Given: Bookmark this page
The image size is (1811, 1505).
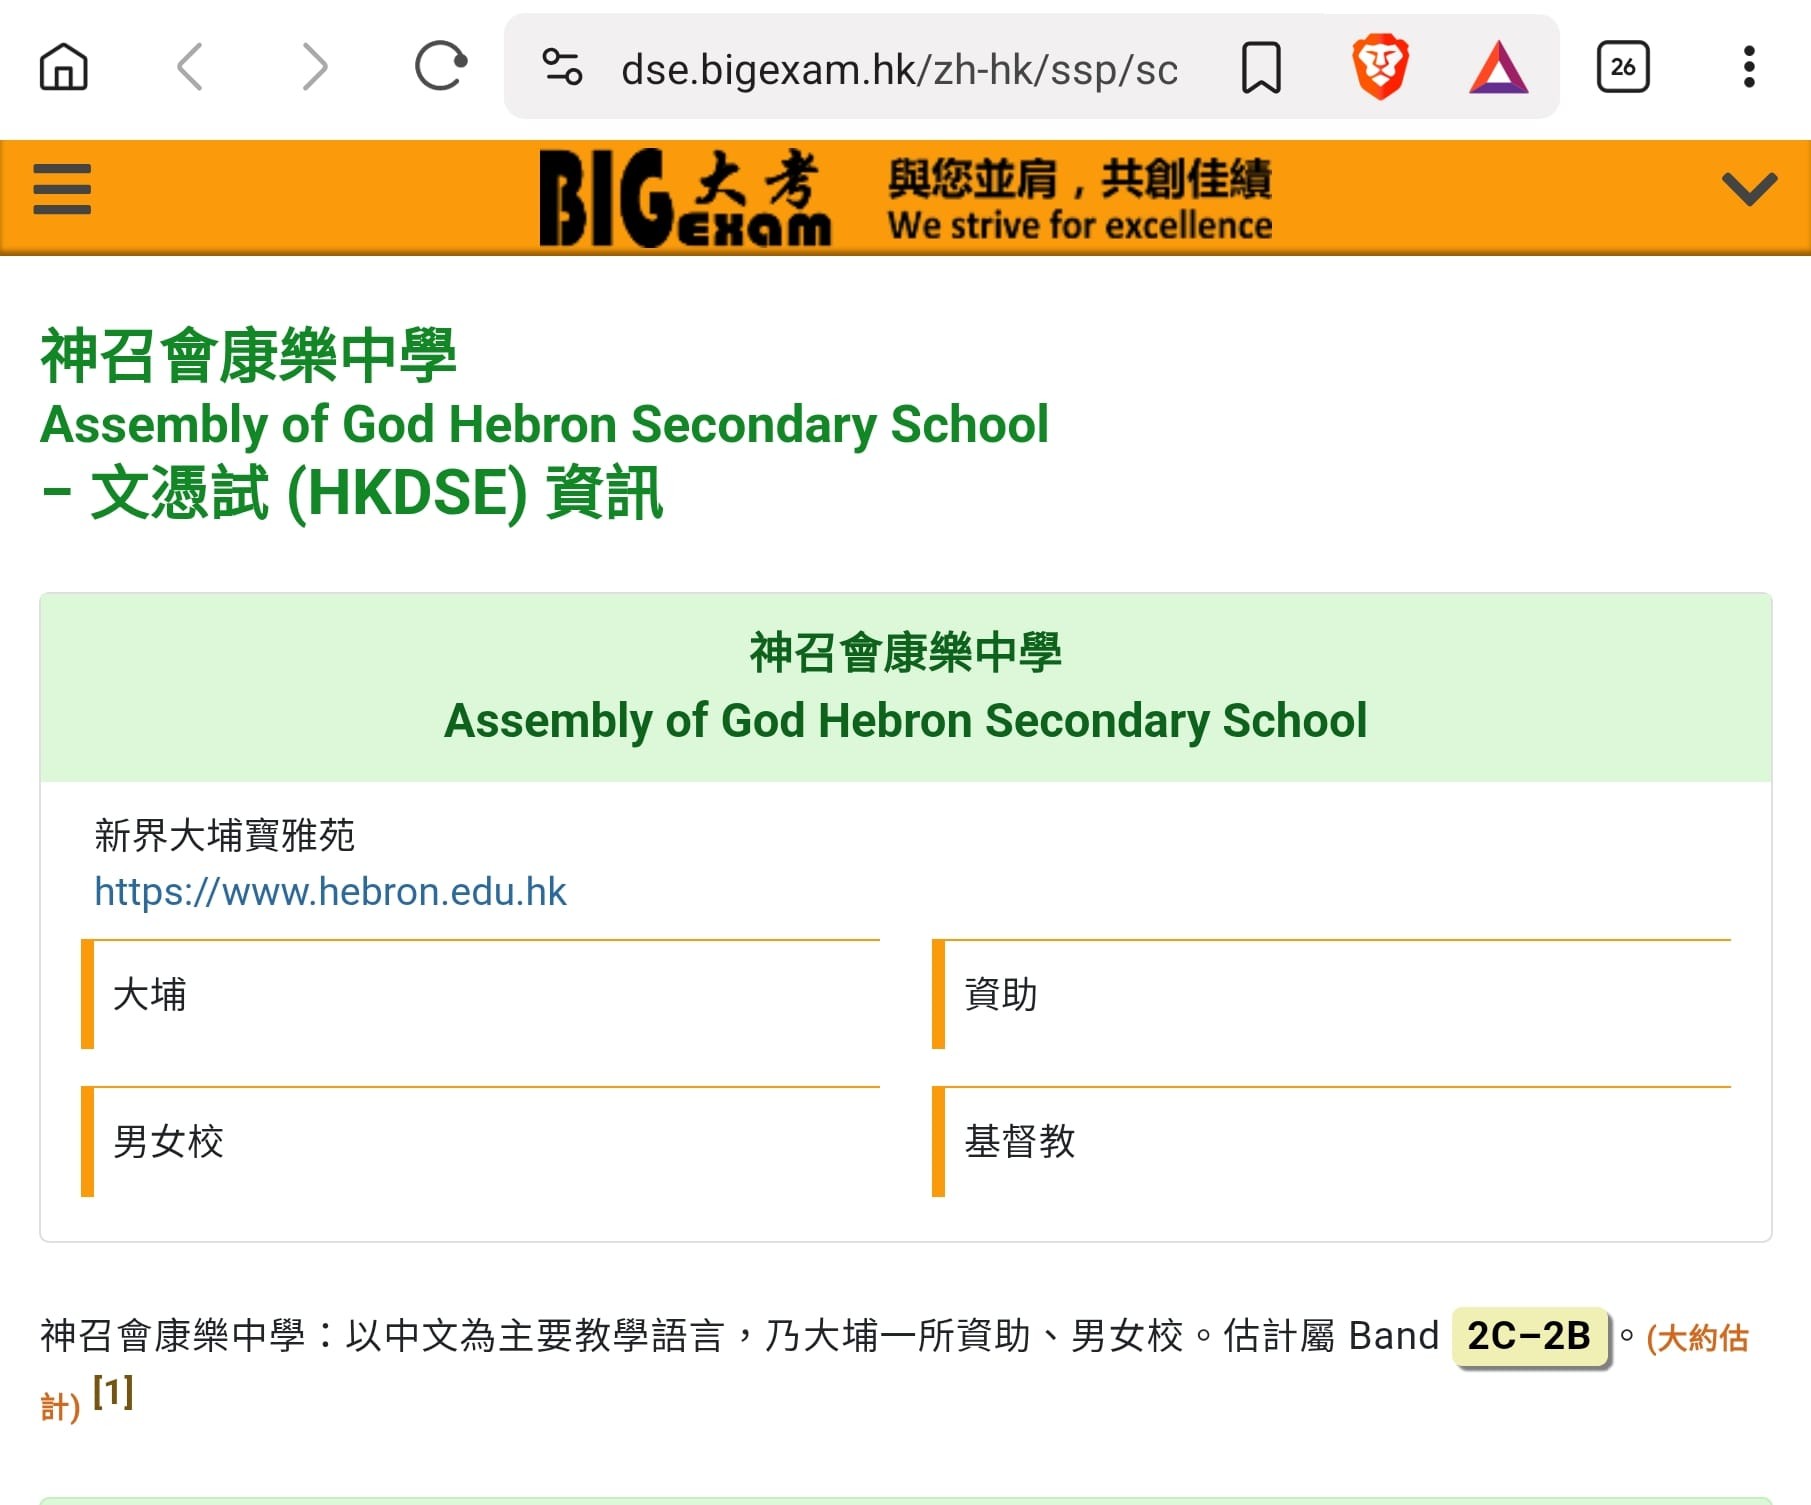Looking at the screenshot, I should 1260,68.
